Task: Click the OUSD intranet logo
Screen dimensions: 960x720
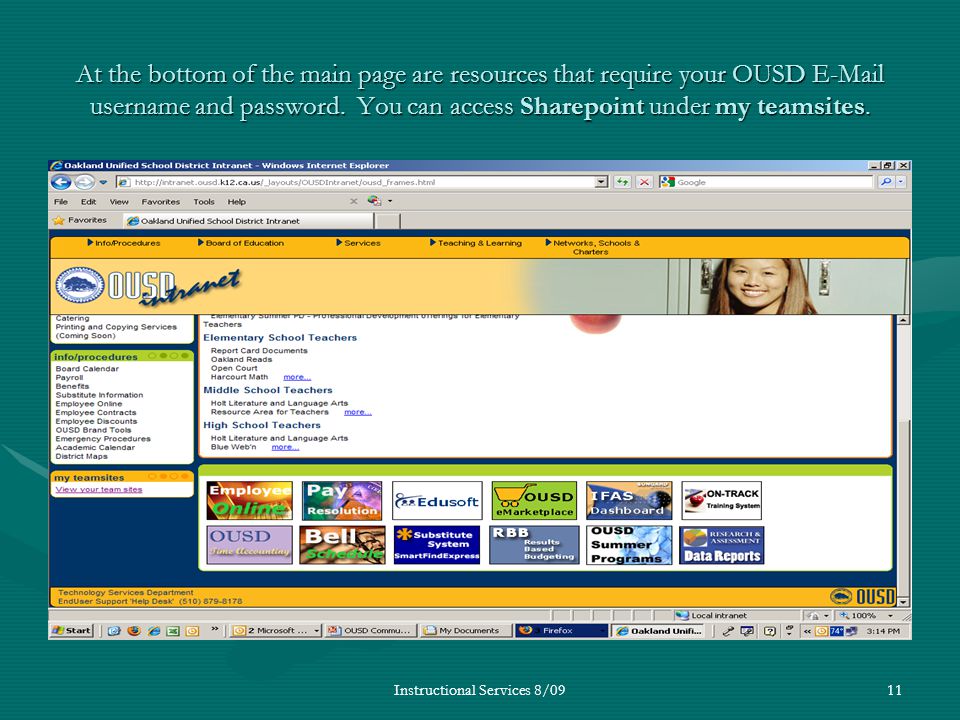Action: click(x=147, y=286)
